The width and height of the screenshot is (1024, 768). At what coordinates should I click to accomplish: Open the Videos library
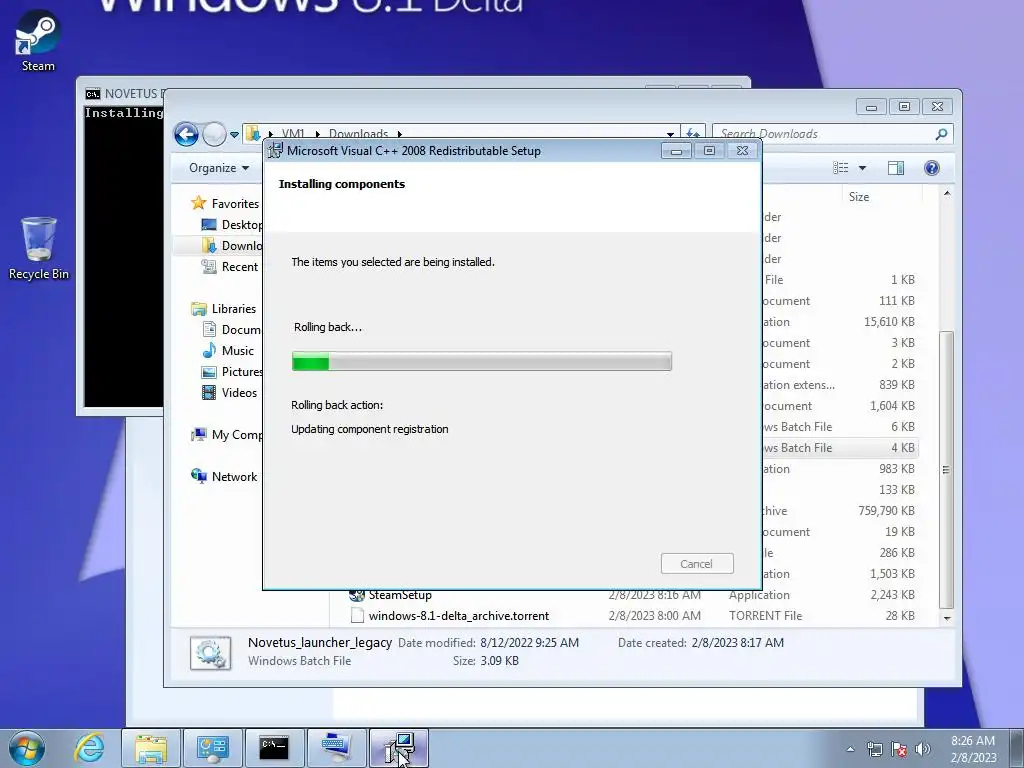(x=229, y=392)
